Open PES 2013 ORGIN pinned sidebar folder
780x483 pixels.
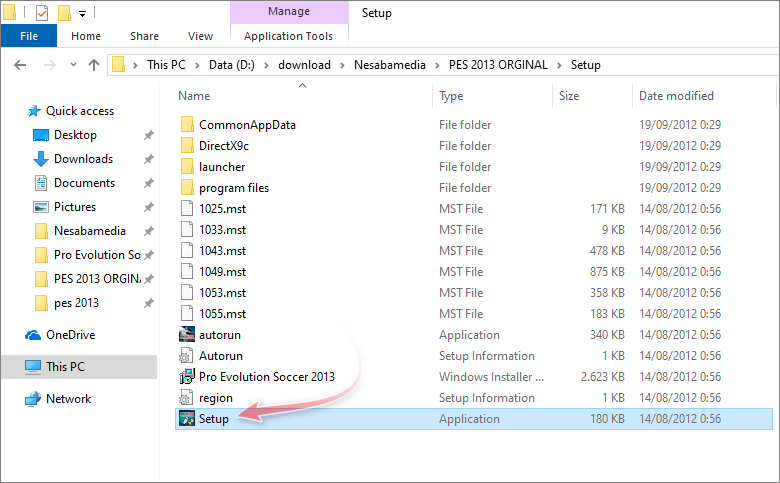pyautogui.click(x=97, y=279)
